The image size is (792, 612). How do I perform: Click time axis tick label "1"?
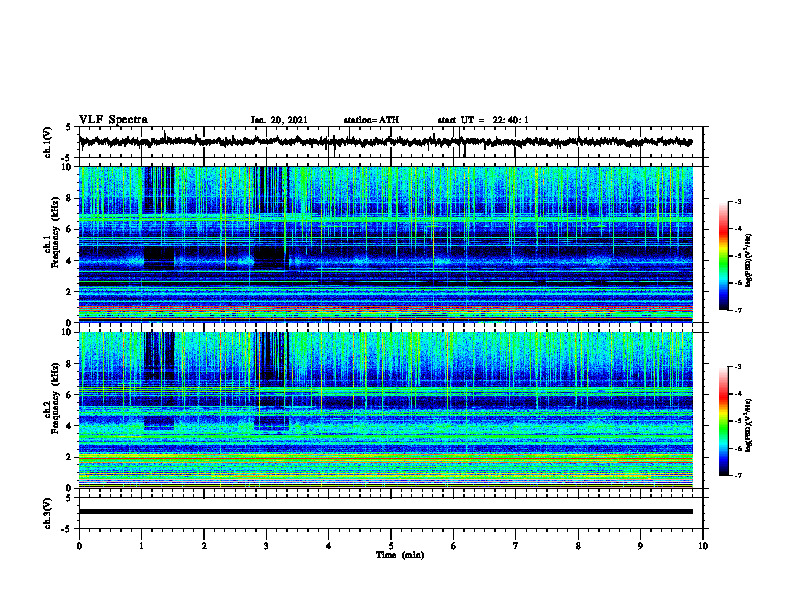[141, 546]
